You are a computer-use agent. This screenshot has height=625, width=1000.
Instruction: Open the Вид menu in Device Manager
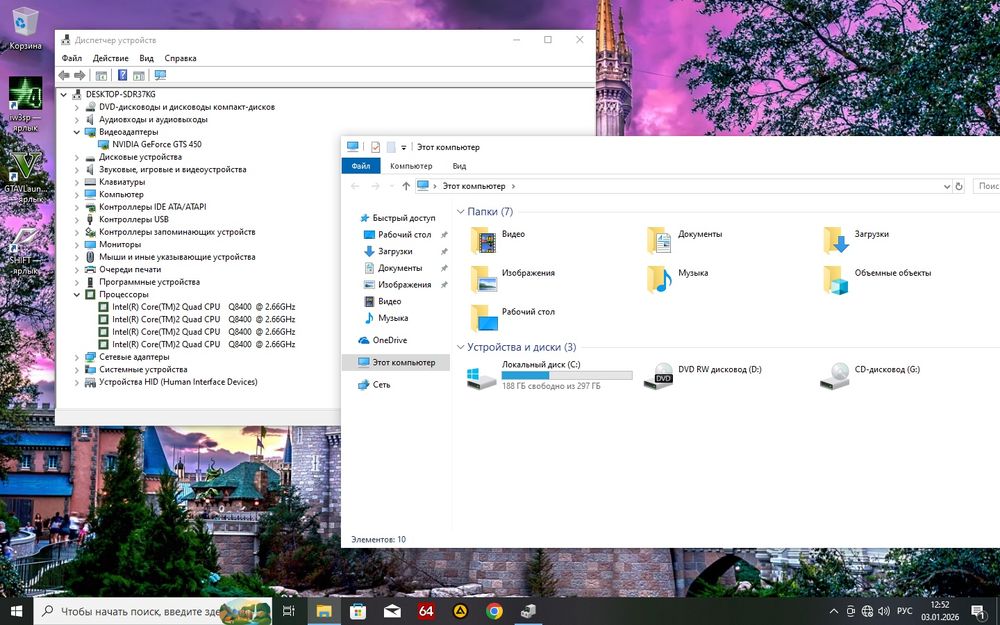[147, 58]
